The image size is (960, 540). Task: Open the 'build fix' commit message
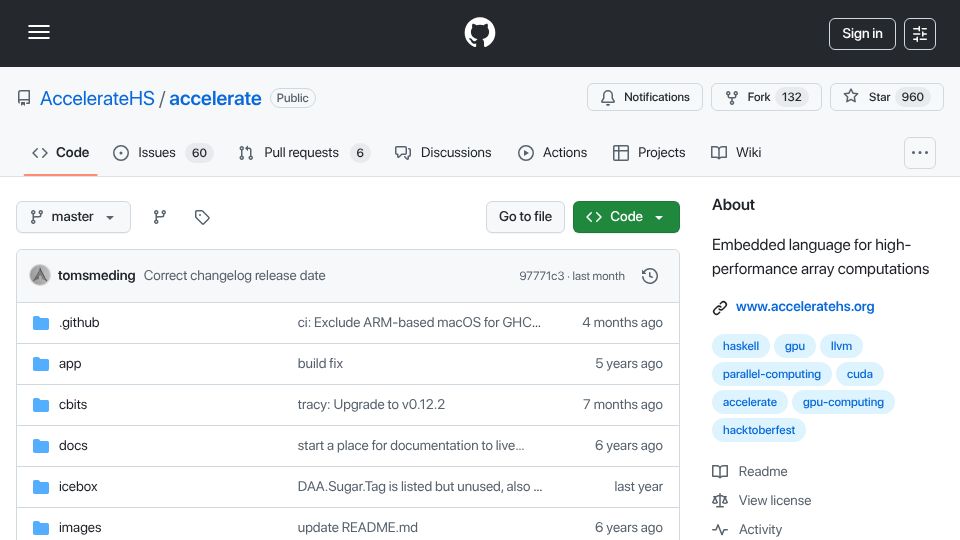pyautogui.click(x=320, y=364)
